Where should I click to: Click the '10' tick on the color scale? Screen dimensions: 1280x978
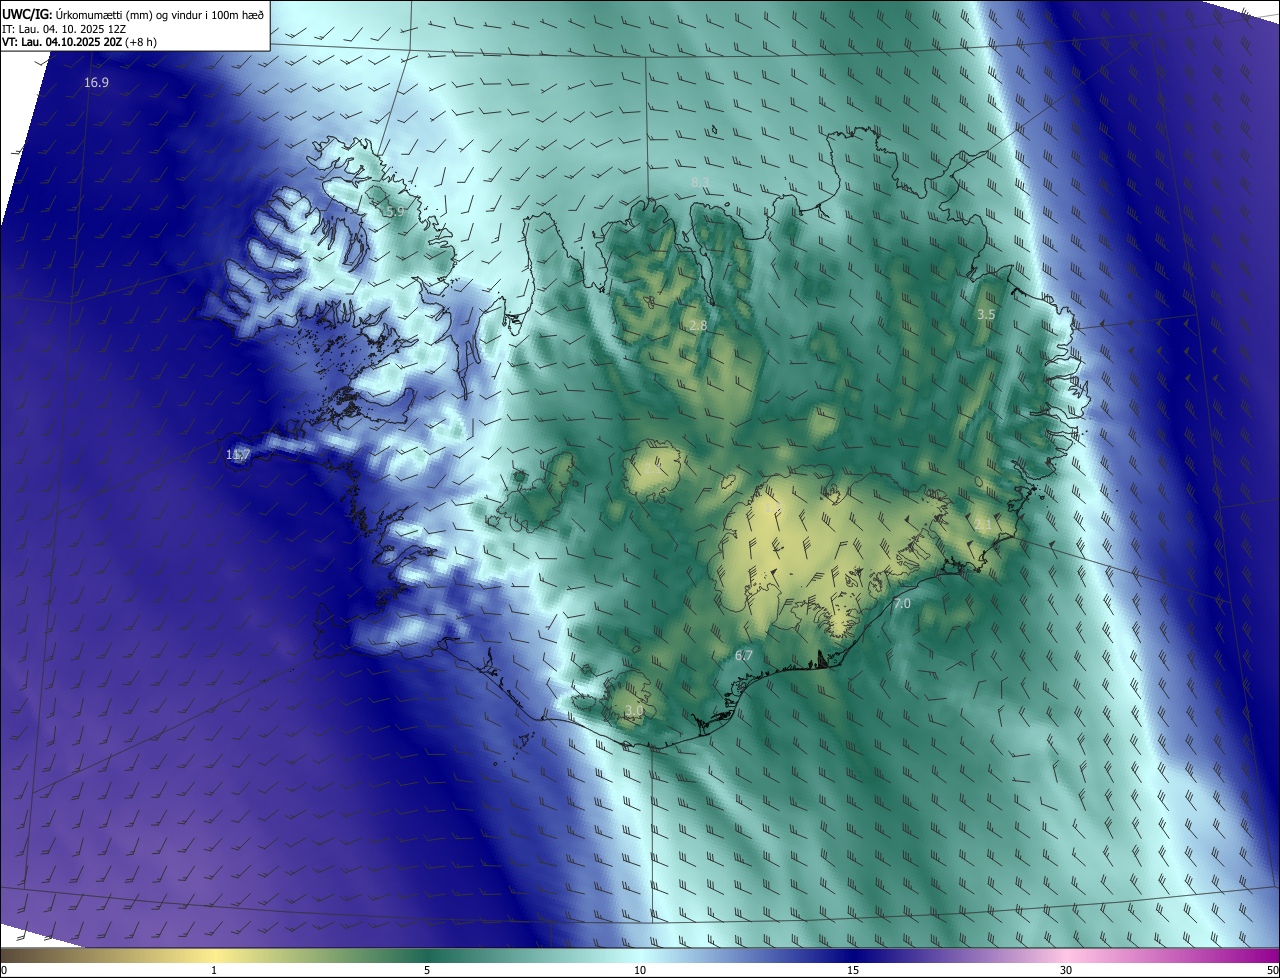[640, 970]
